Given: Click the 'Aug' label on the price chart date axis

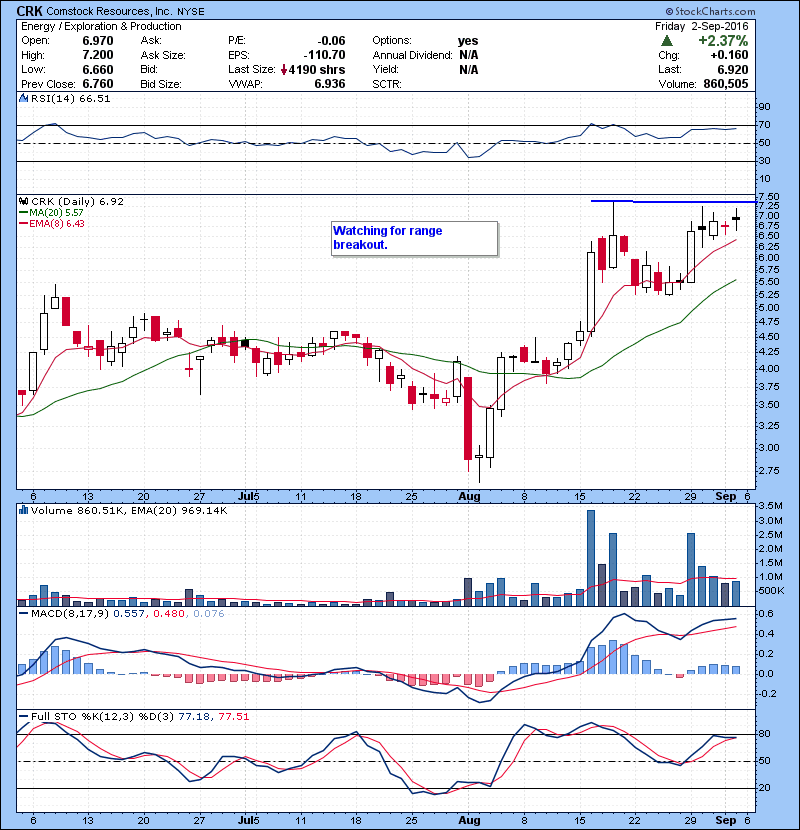Looking at the screenshot, I should [470, 497].
